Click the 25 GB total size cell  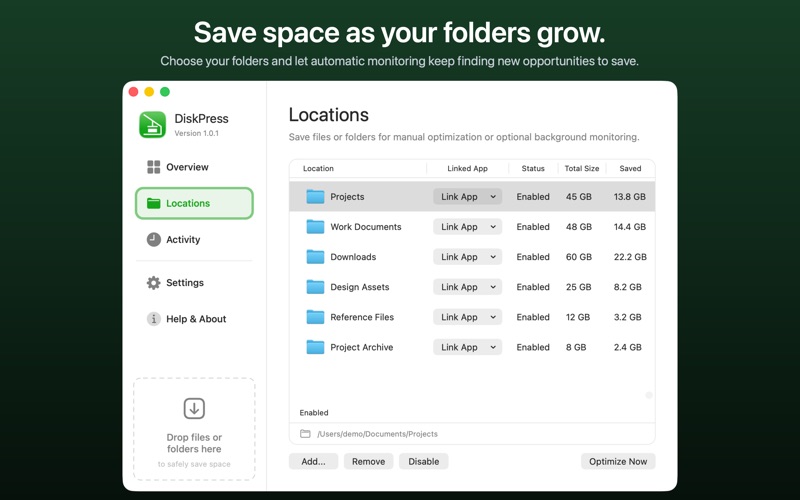click(579, 287)
